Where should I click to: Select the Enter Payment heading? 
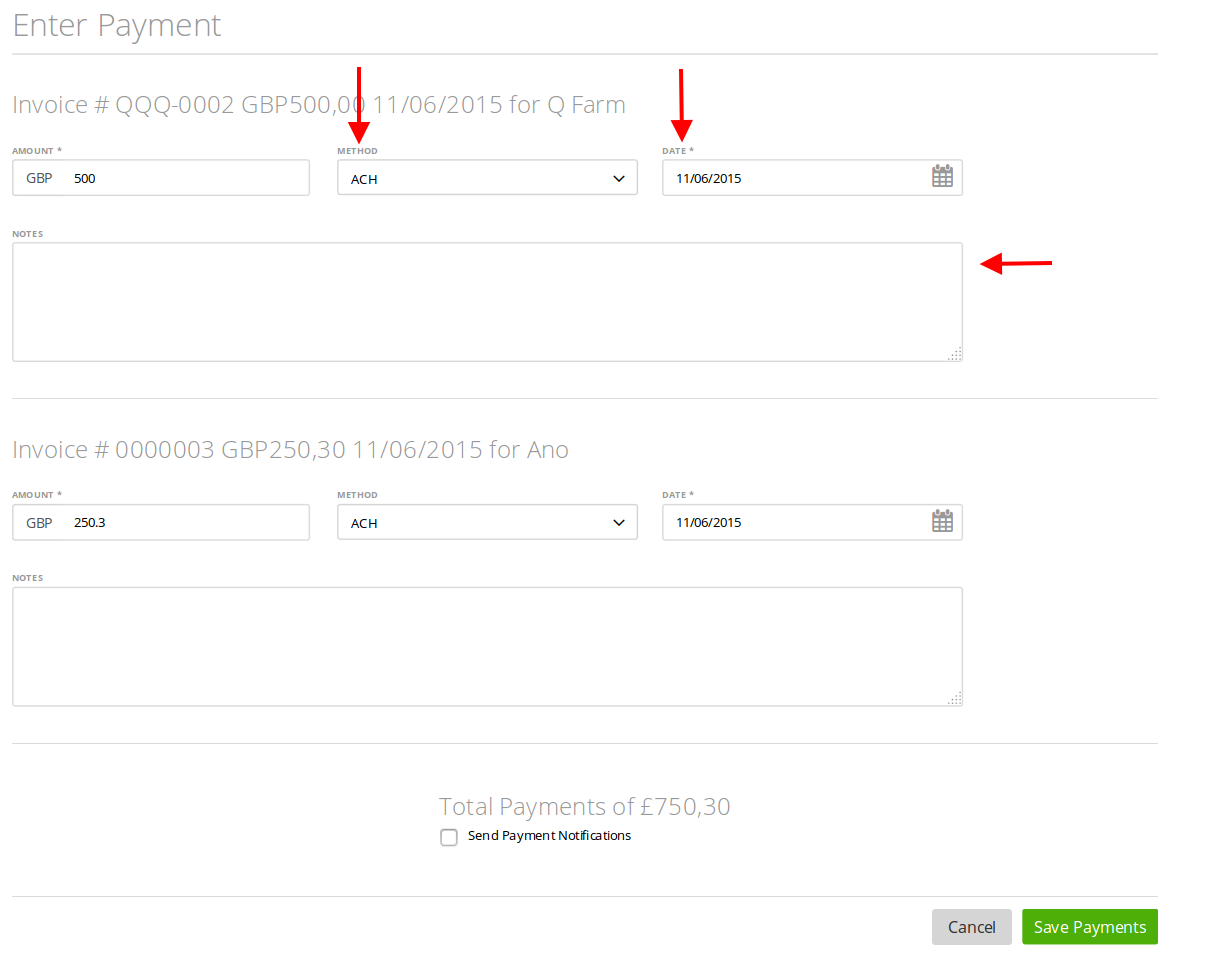tap(117, 25)
